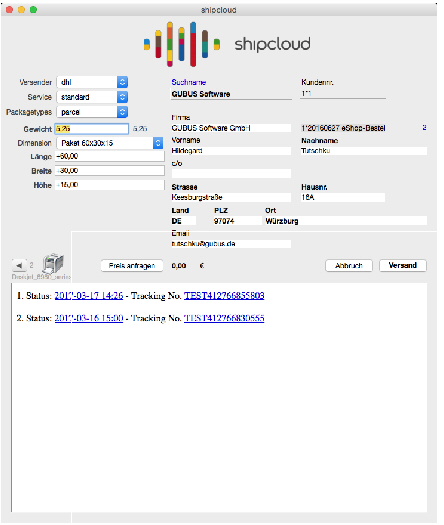The height and width of the screenshot is (525, 444).
Task: Open the Versender dropdown showing dhl
Action: 92,82
